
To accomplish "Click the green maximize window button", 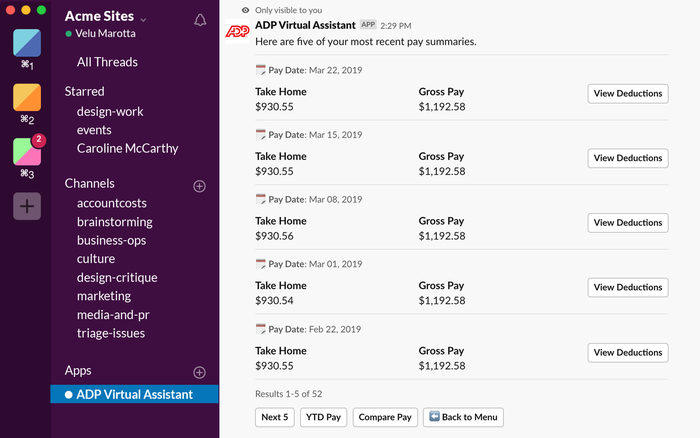I will click(x=41, y=10).
